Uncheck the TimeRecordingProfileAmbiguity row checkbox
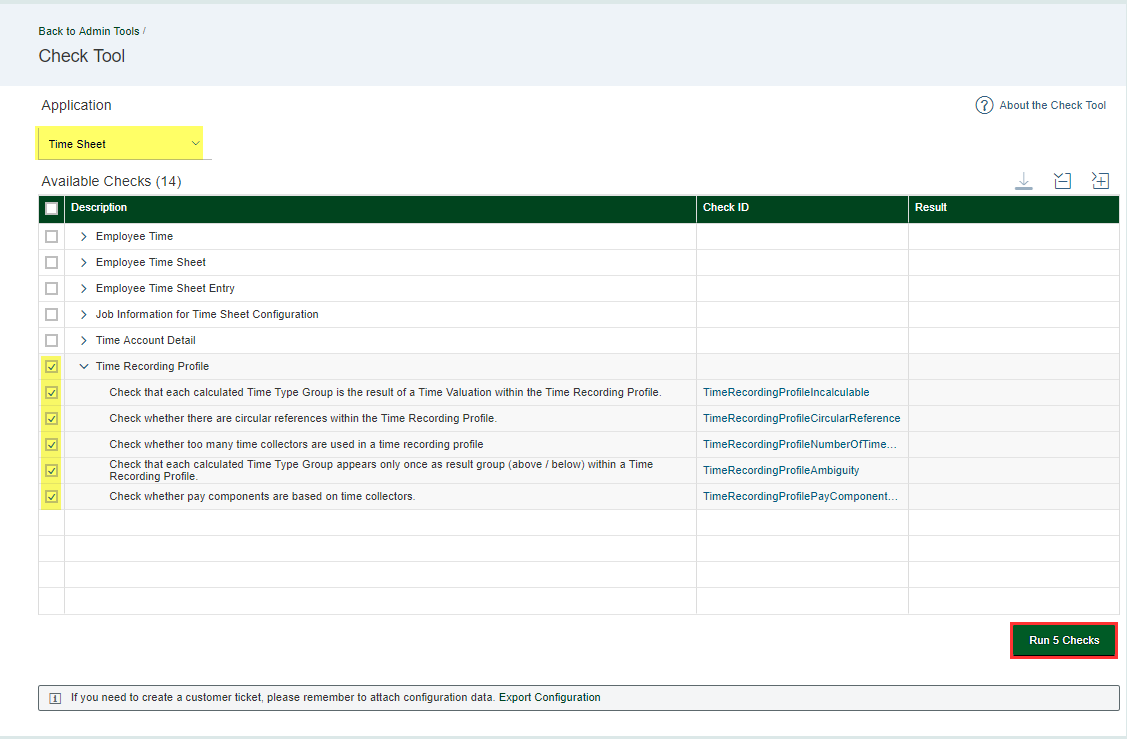Image resolution: width=1127 pixels, height=739 pixels. [52, 470]
